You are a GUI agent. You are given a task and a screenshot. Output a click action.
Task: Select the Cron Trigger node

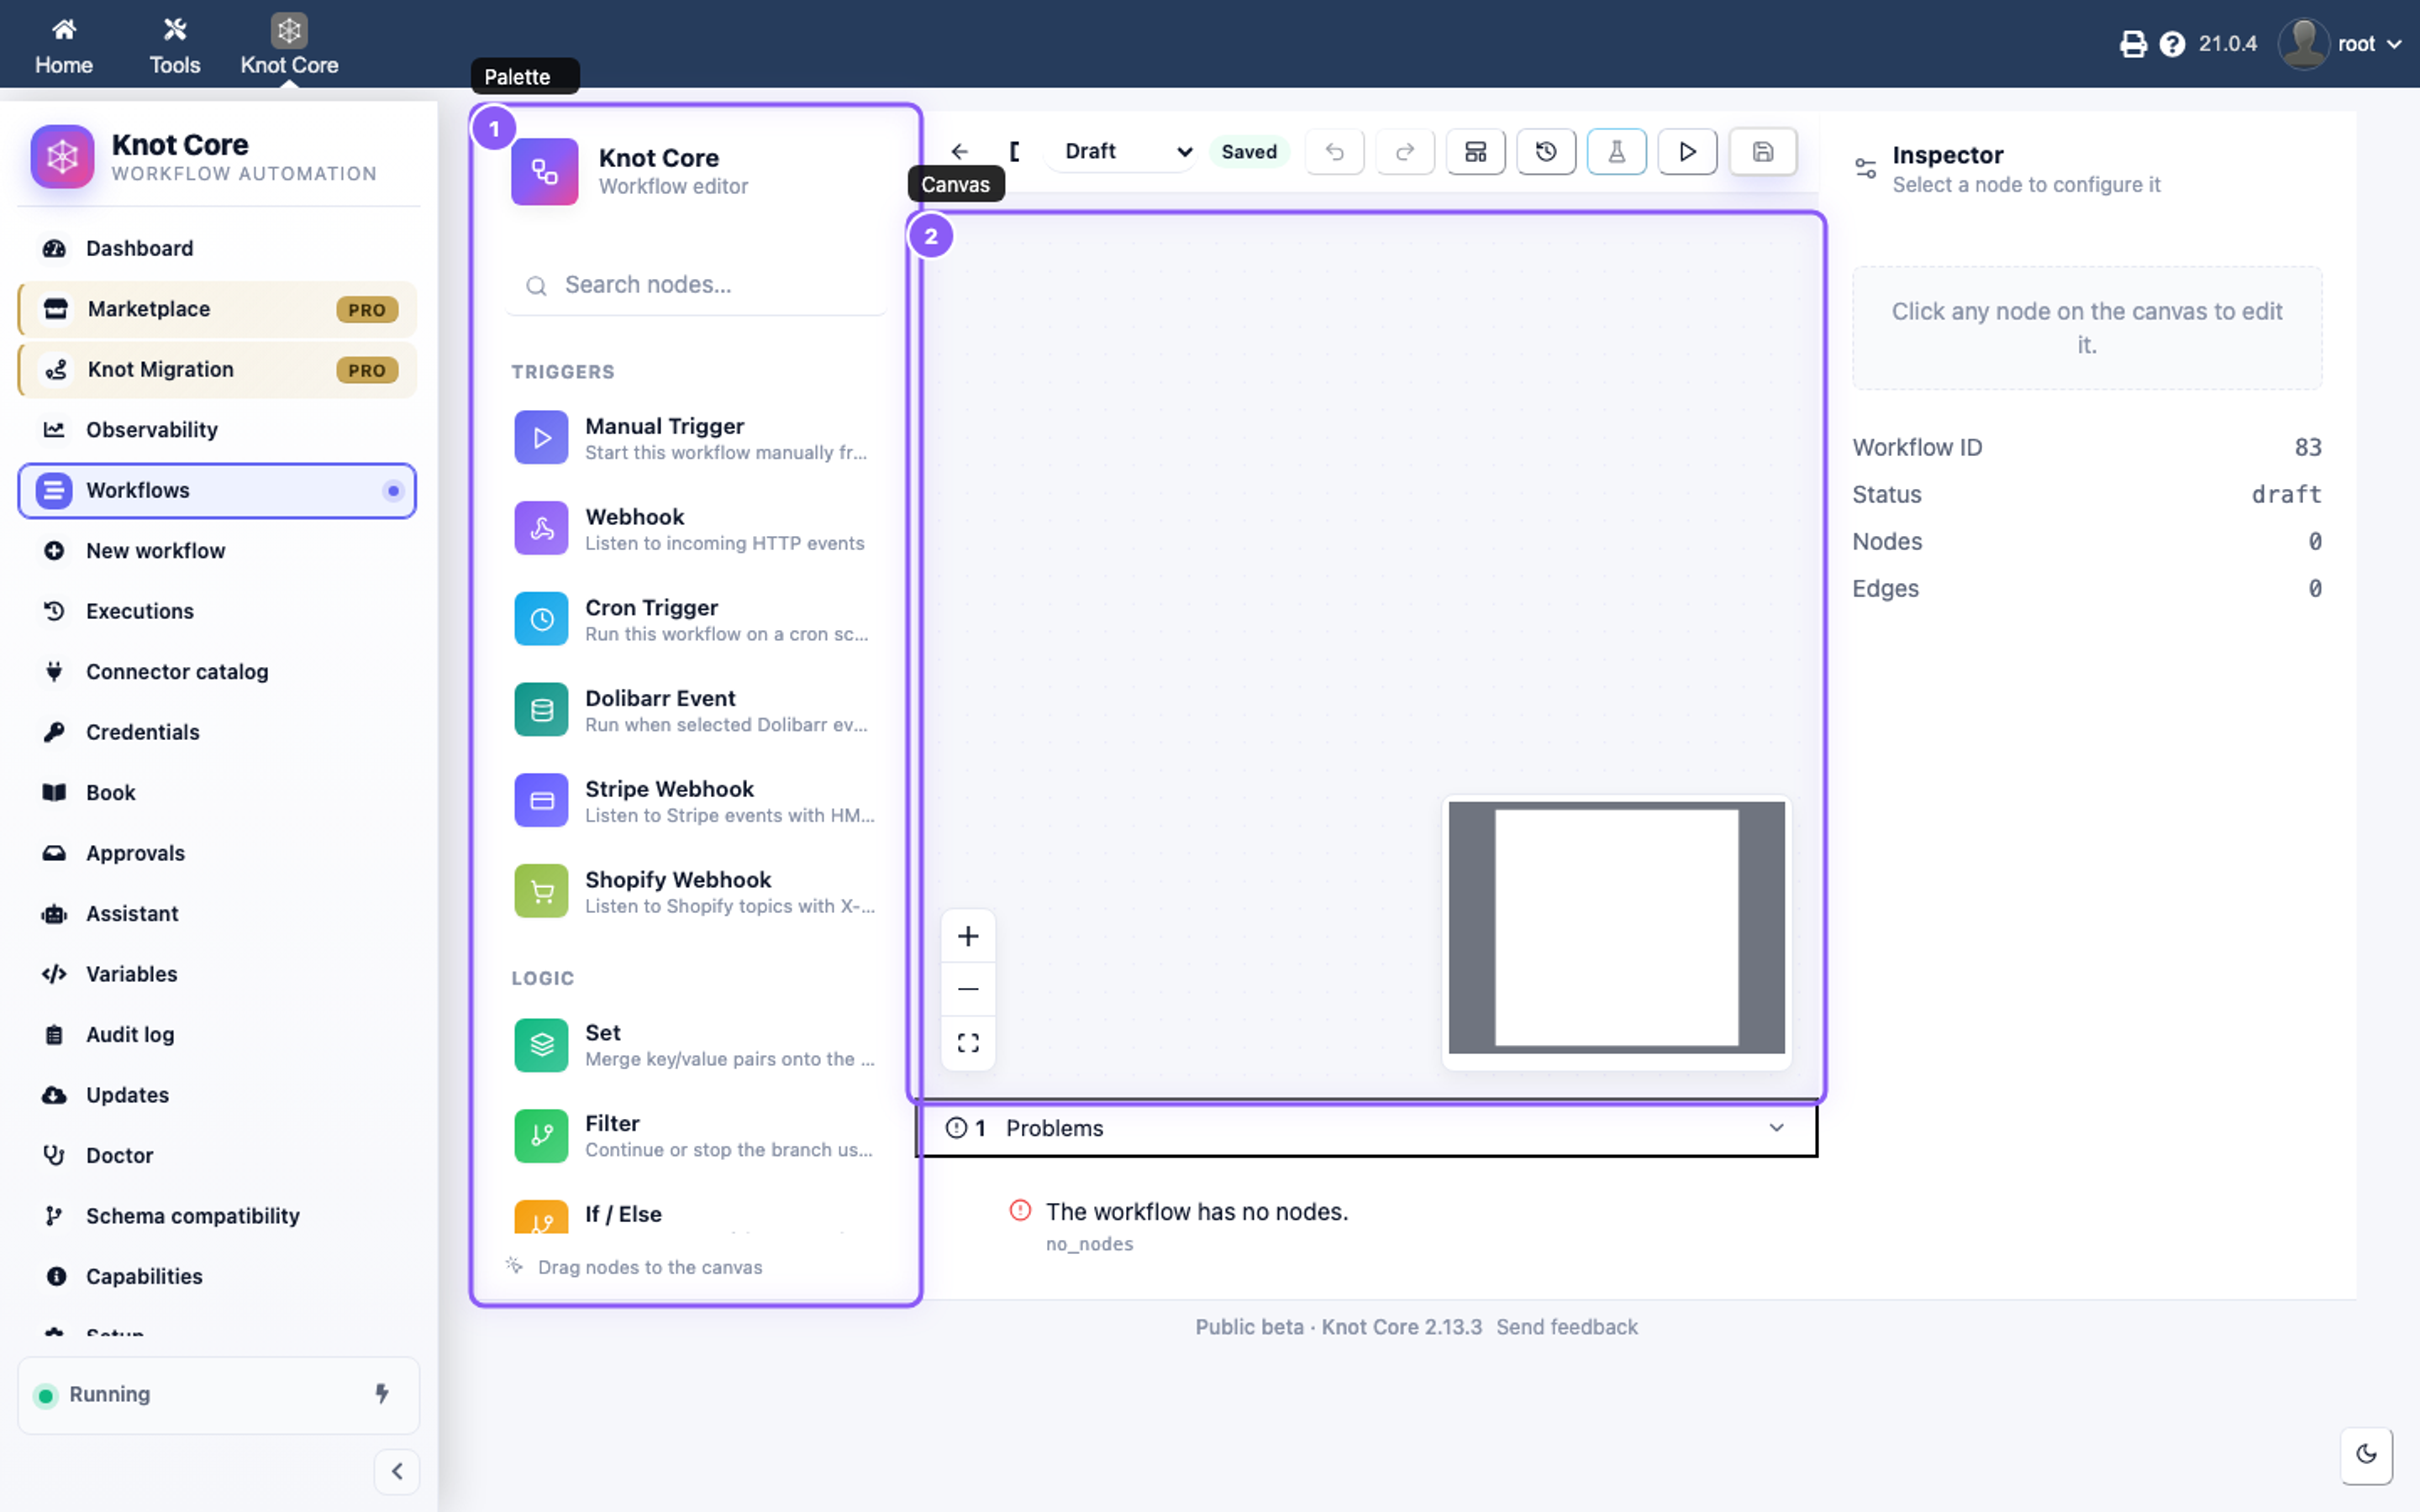697,619
